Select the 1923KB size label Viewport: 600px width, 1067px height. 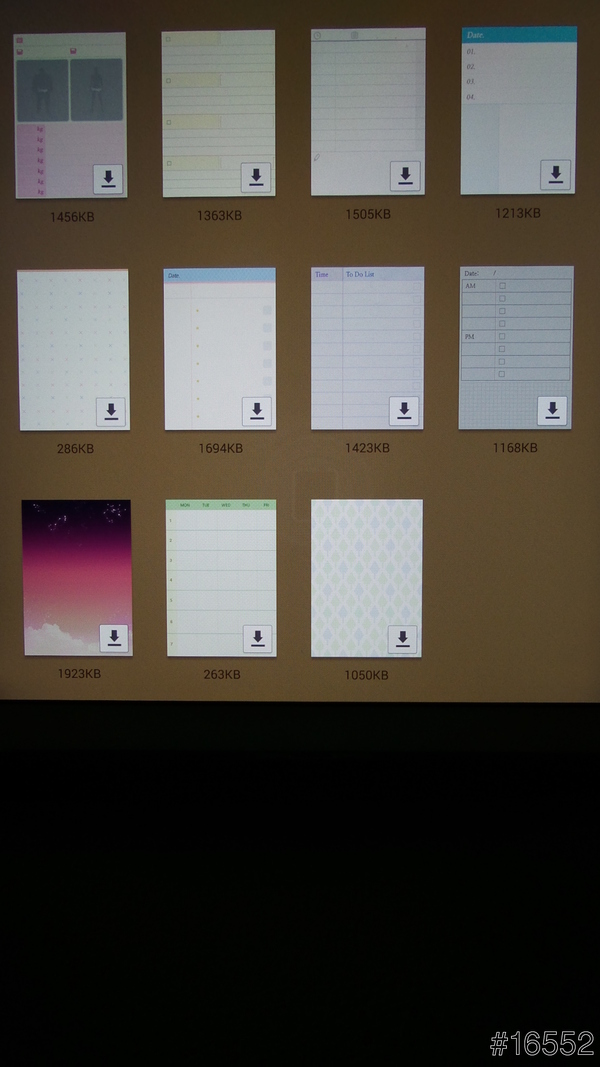point(79,674)
